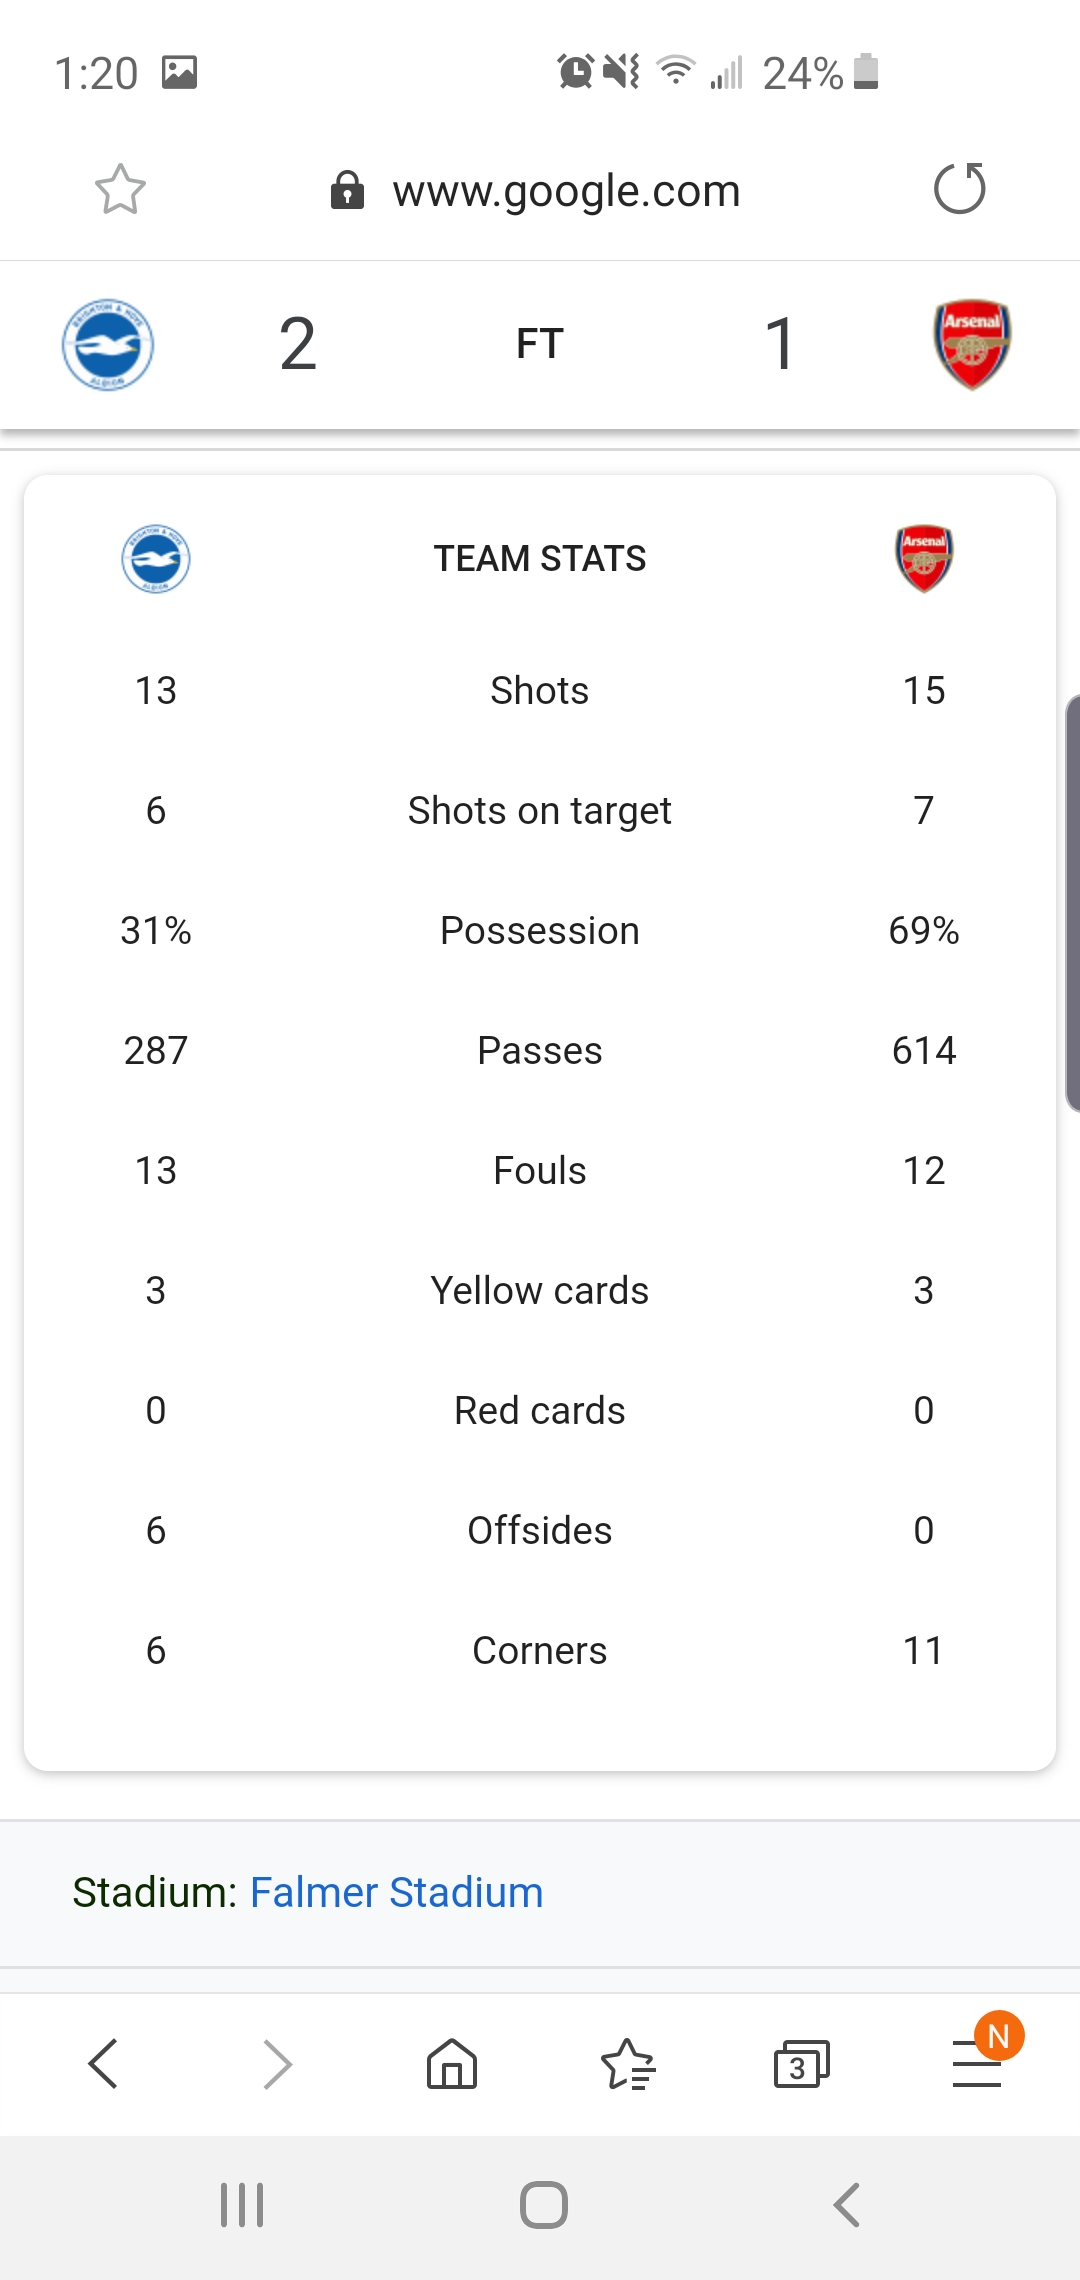The width and height of the screenshot is (1080, 2280).
Task: Go back with browser back arrow
Action: point(103,2064)
